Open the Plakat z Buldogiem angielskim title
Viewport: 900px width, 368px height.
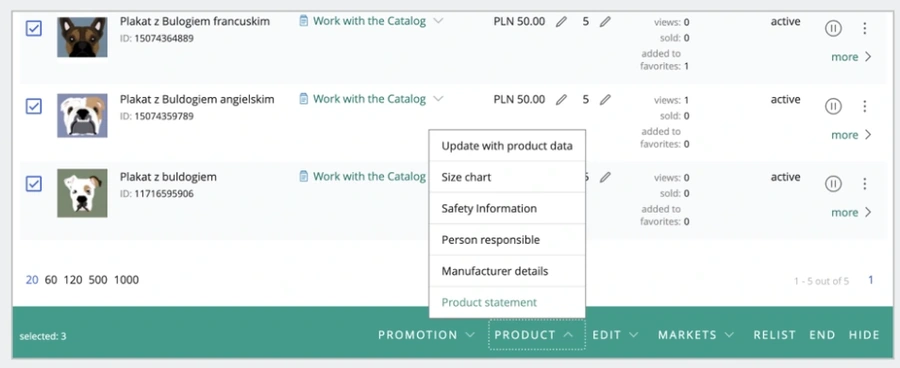197,99
